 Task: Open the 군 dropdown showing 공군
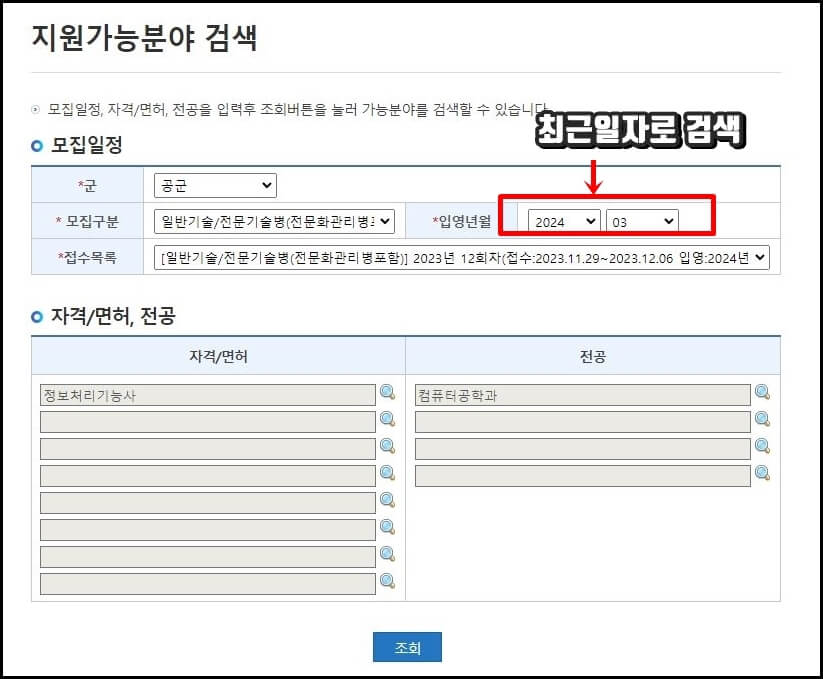pos(214,184)
